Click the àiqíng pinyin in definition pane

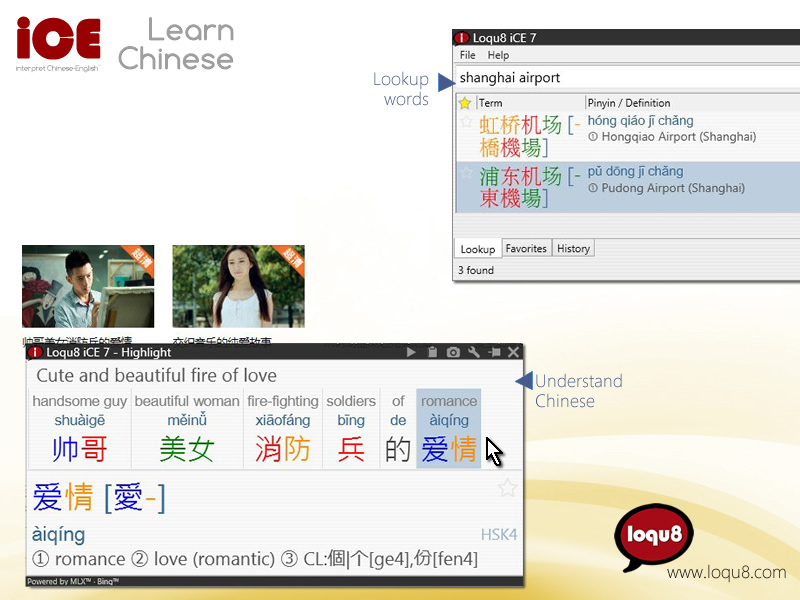pos(58,534)
